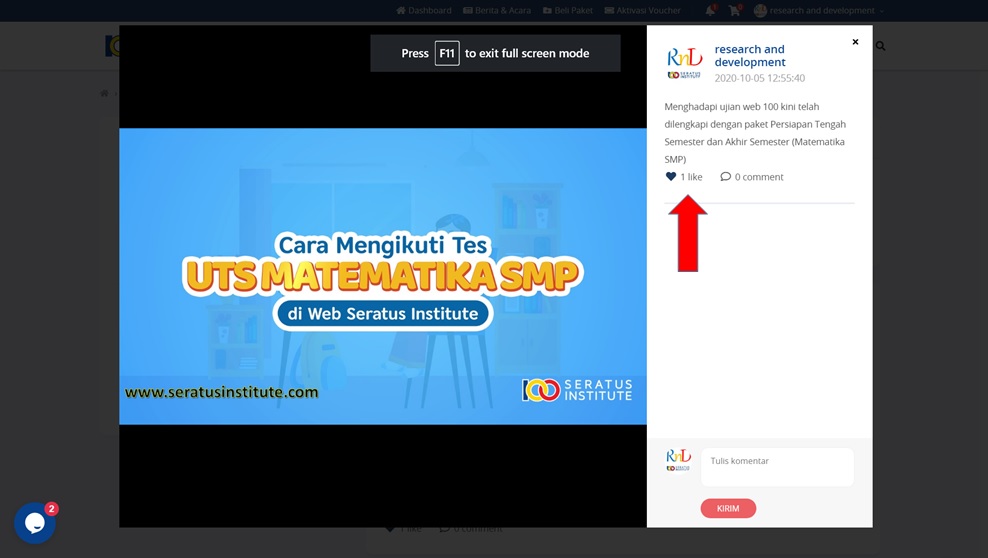Image resolution: width=988 pixels, height=558 pixels.
Task: Click the notification bell icon
Action: (710, 10)
